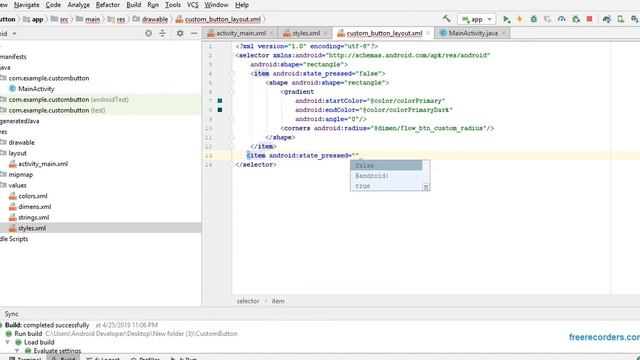
Task: Close the MainActivity.java tab
Action: (503, 33)
